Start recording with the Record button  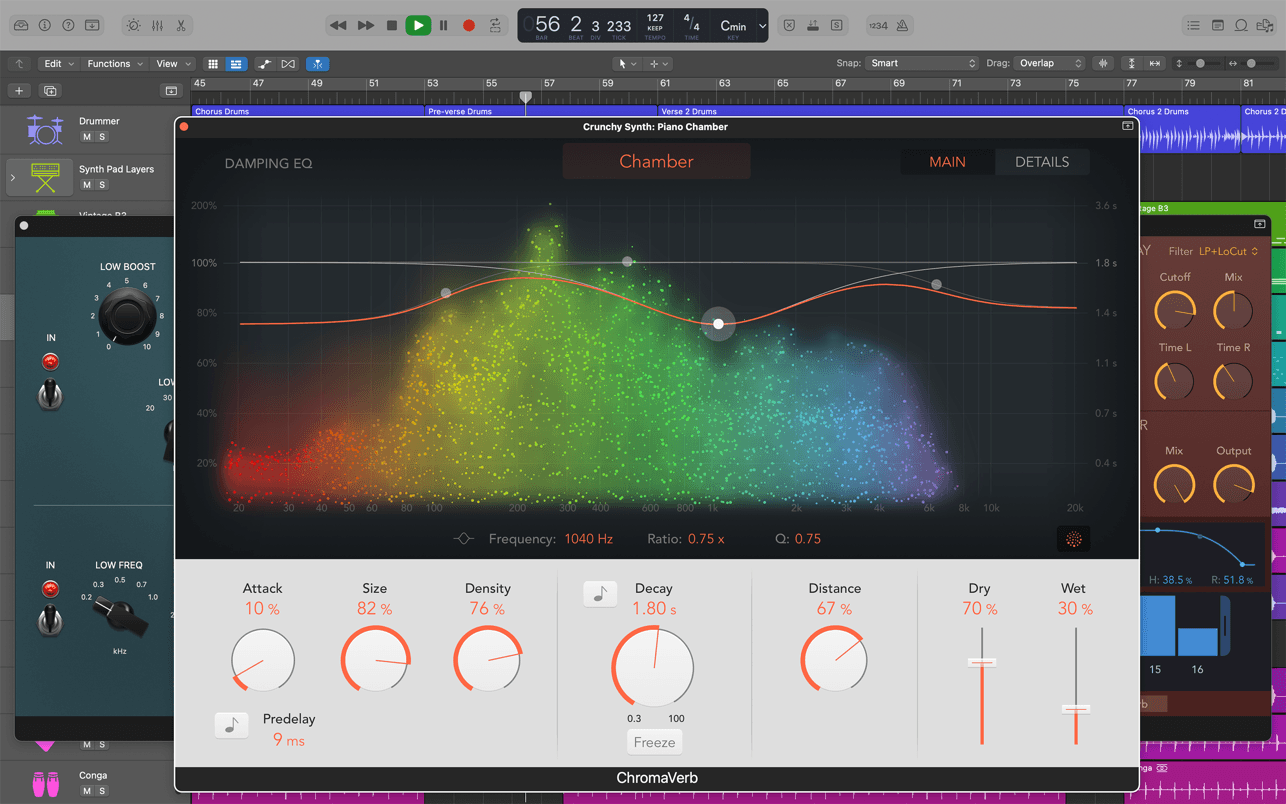pyautogui.click(x=469, y=25)
